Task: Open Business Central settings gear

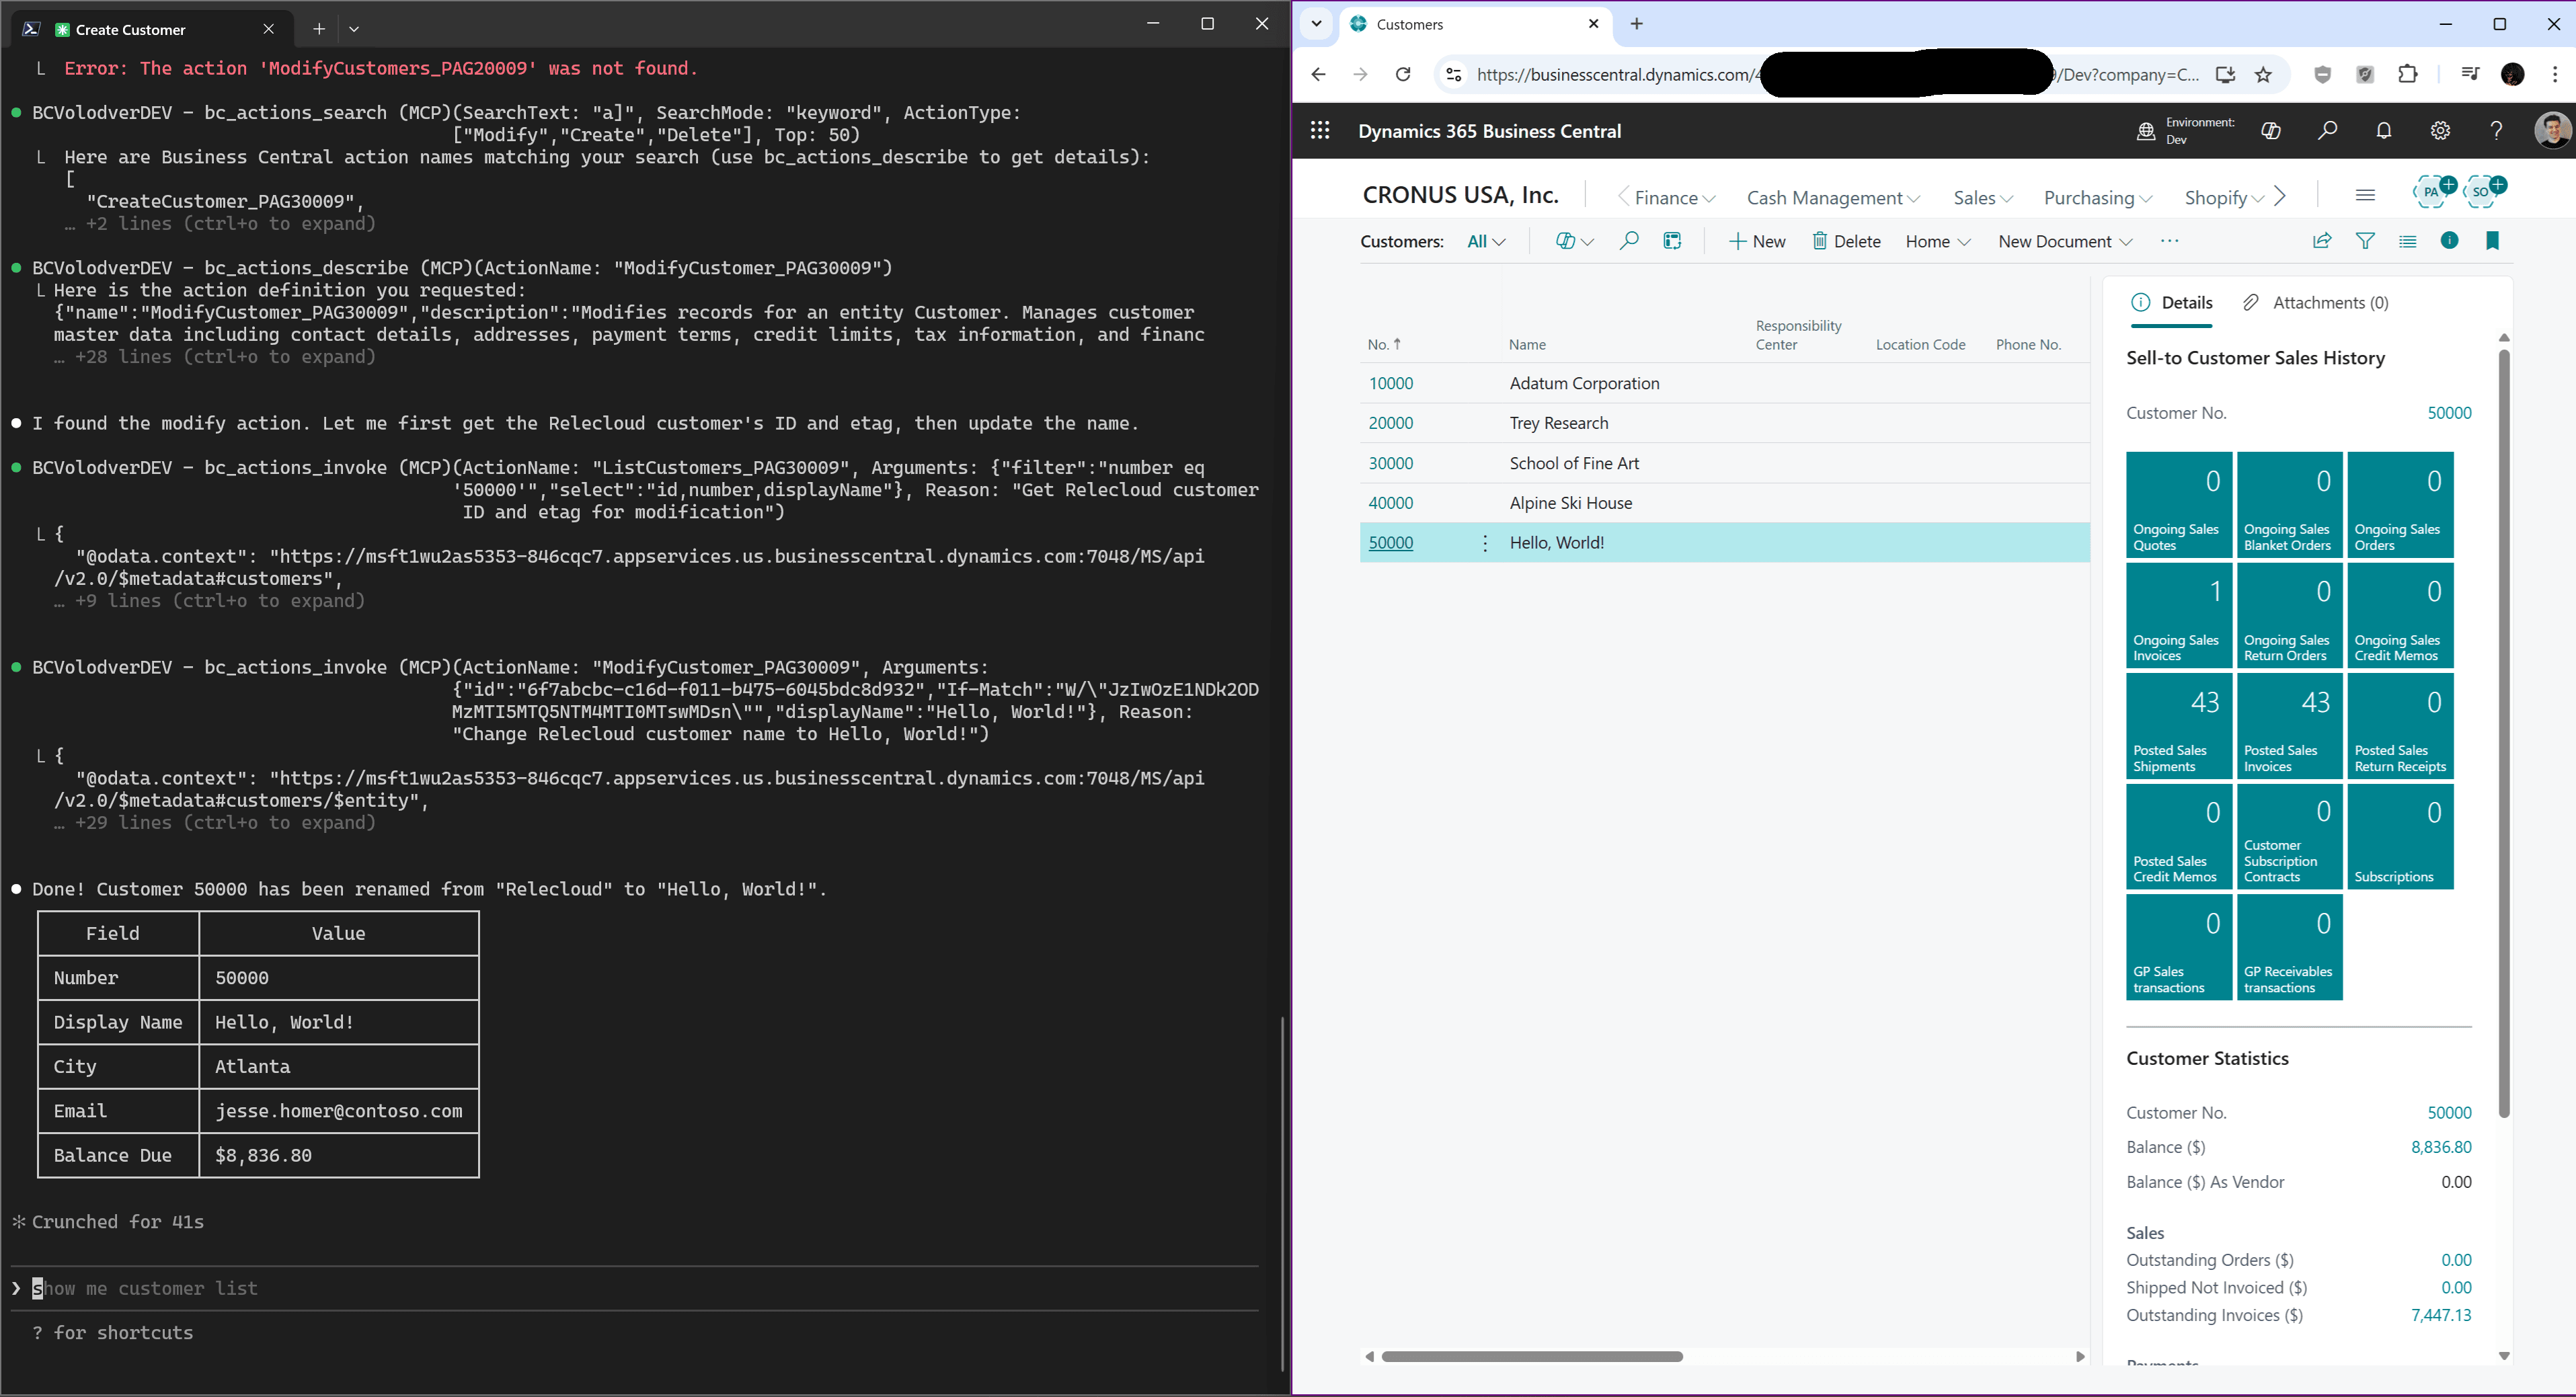Action: click(2440, 131)
